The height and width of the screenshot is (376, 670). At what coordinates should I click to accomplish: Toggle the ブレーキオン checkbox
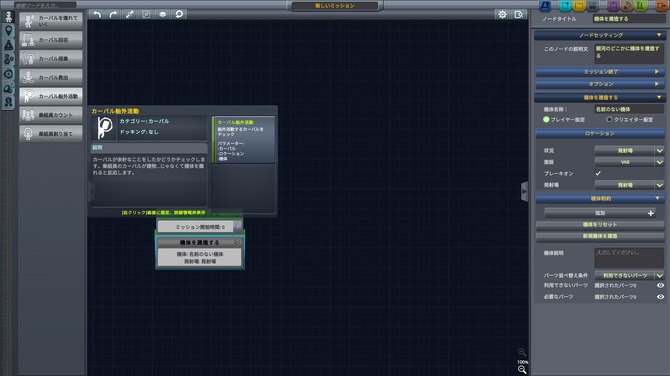[x=598, y=173]
